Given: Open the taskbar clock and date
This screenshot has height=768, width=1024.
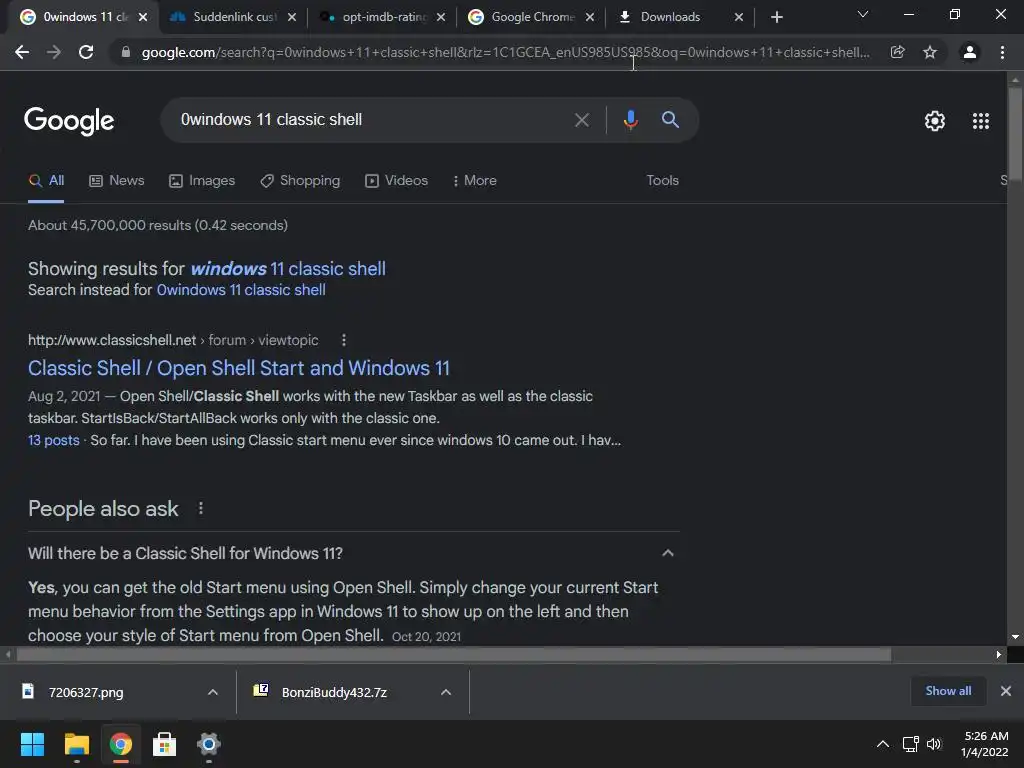Looking at the screenshot, I should [x=985, y=744].
